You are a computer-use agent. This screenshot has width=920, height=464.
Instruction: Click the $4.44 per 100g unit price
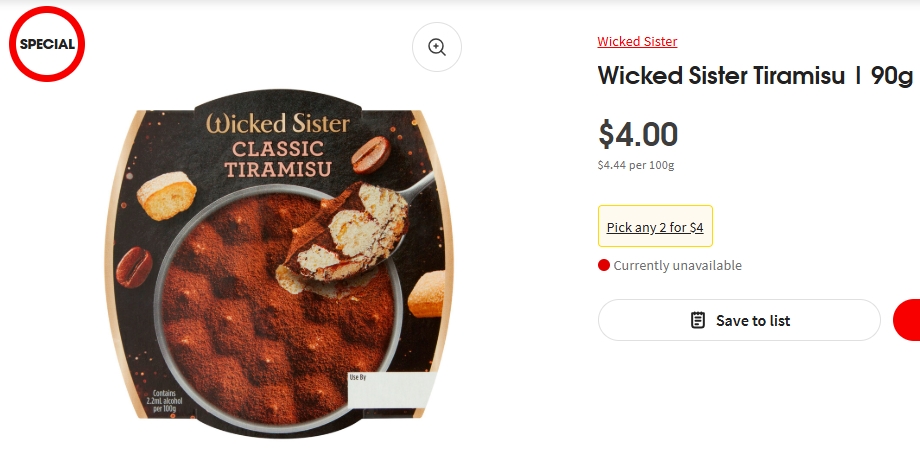pyautogui.click(x=636, y=165)
